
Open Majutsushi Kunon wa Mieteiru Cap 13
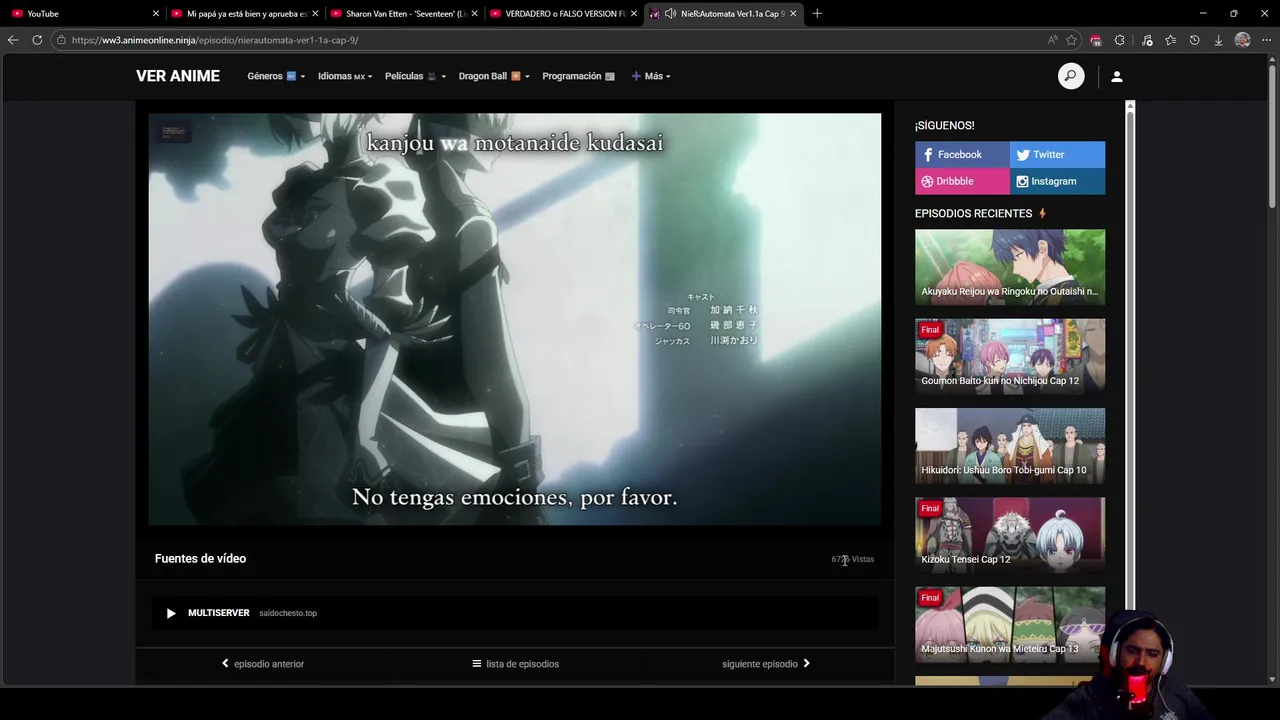click(x=1010, y=624)
